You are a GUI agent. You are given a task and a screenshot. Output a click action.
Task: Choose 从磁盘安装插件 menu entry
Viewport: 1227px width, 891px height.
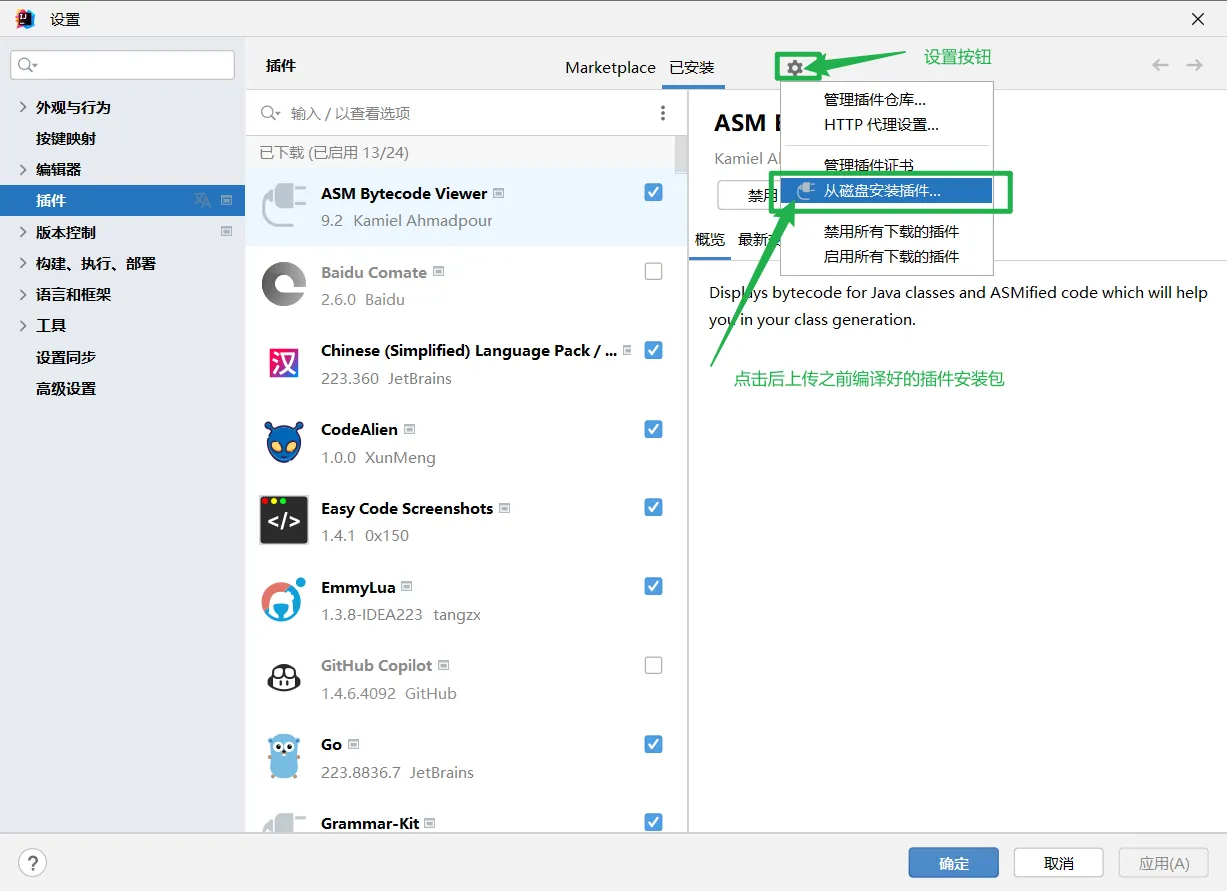886,191
